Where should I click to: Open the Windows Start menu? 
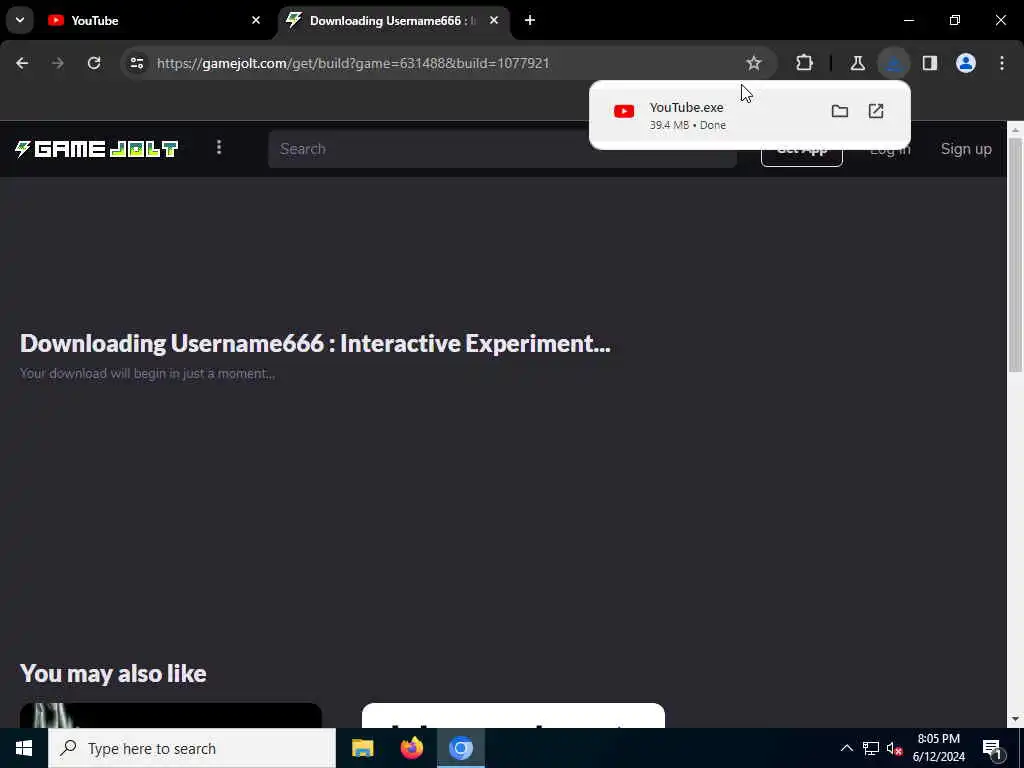point(24,748)
